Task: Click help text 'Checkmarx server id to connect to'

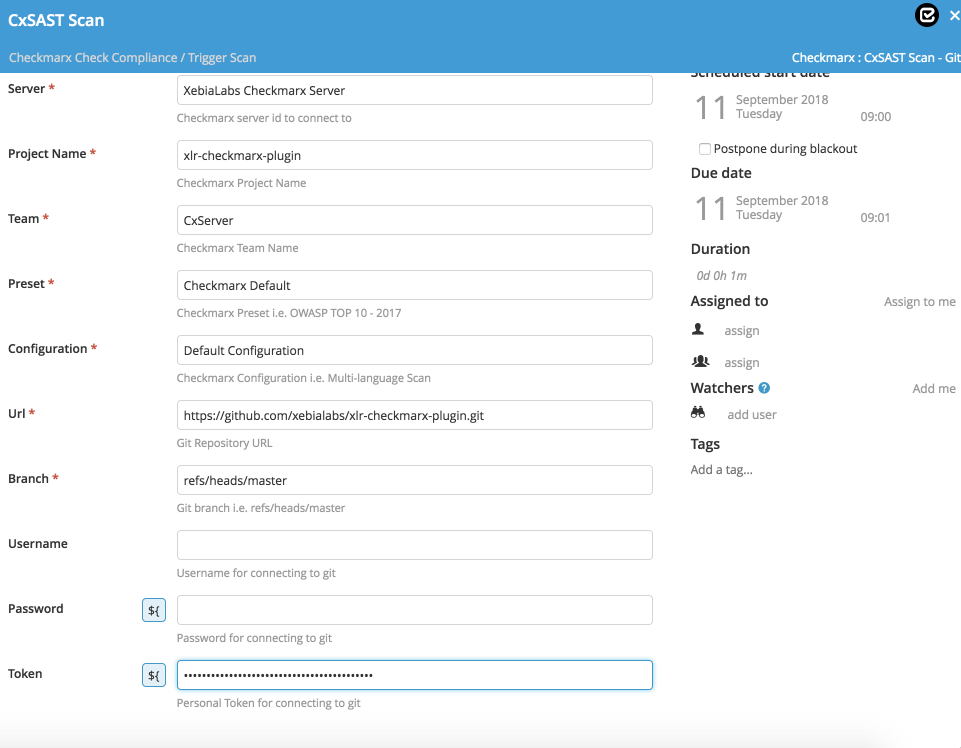Action: click(x=264, y=118)
